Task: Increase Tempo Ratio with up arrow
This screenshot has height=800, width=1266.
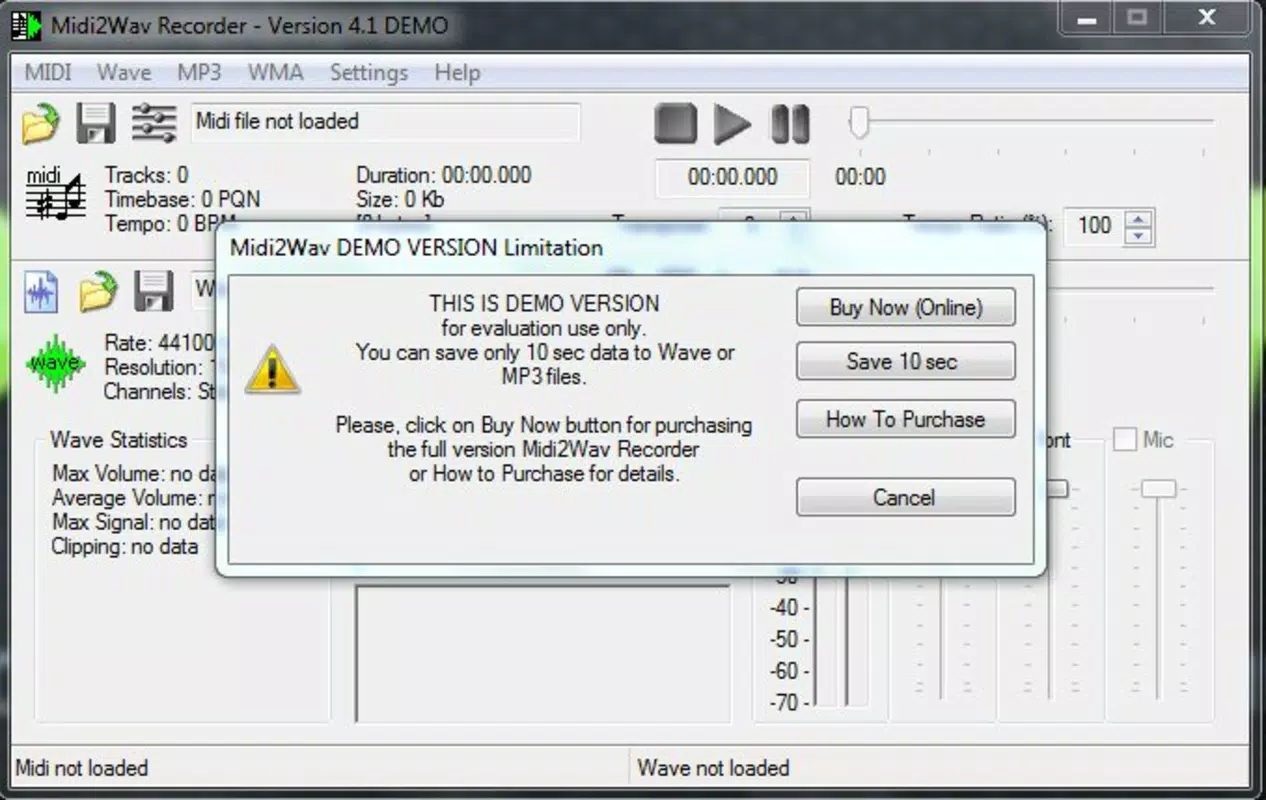Action: pyautogui.click(x=1138, y=218)
